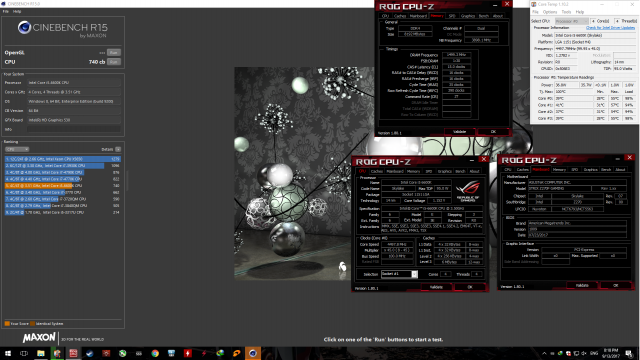640x360 pixels.
Task: Click the rendered Cinebench scene image
Action: [293, 173]
